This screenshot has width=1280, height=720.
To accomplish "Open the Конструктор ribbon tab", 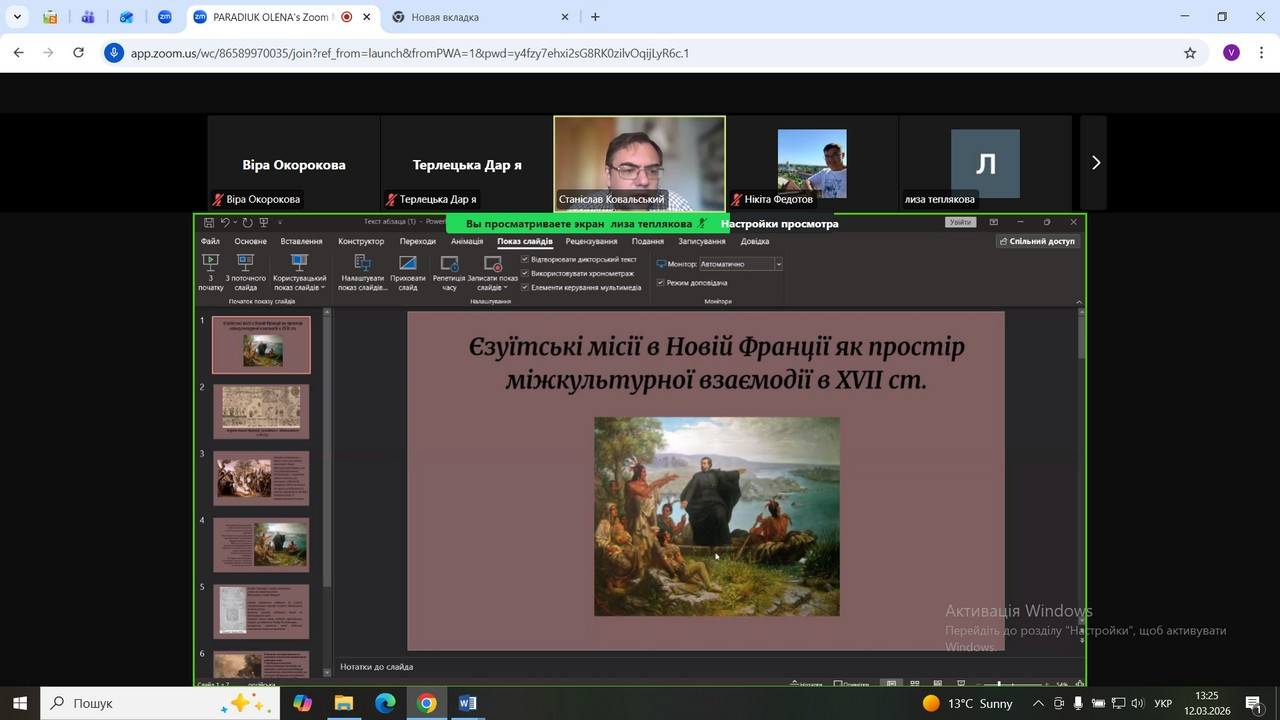I will [x=361, y=241].
